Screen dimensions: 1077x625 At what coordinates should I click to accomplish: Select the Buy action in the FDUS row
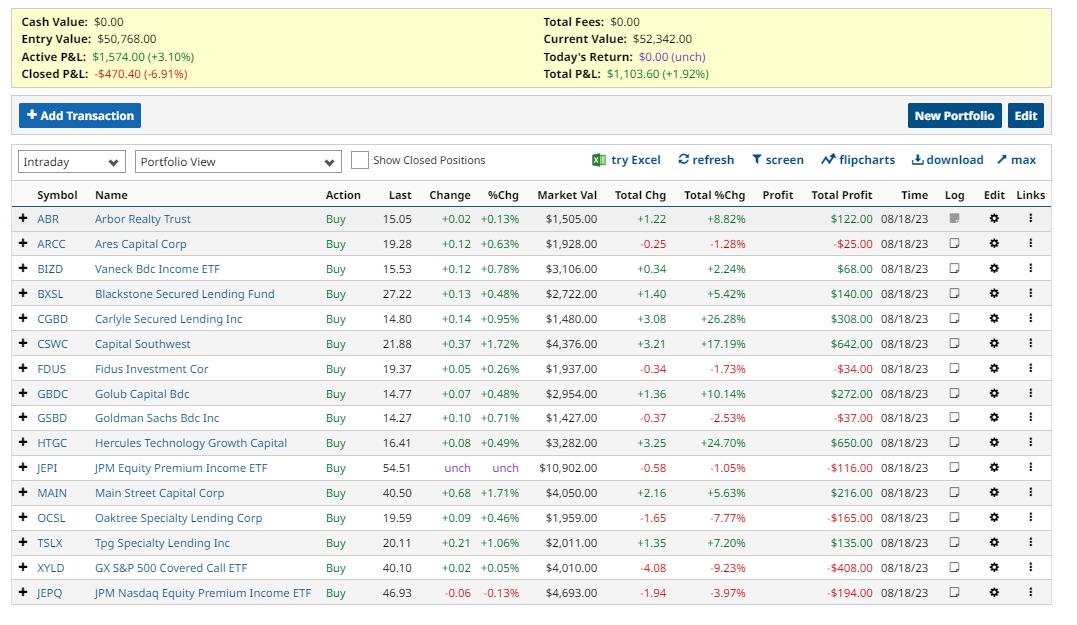tap(336, 369)
